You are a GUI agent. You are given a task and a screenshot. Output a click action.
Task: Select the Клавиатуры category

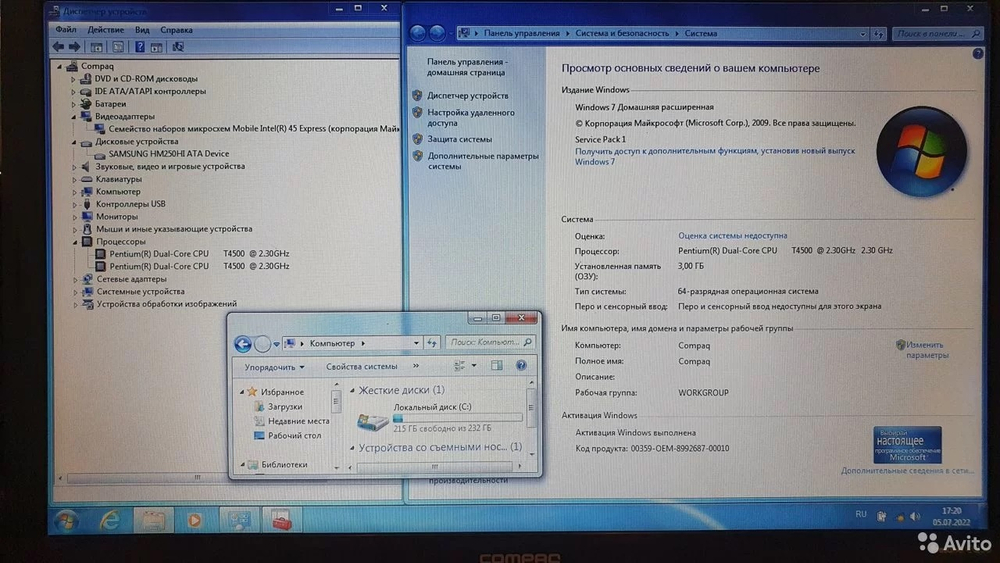click(119, 179)
